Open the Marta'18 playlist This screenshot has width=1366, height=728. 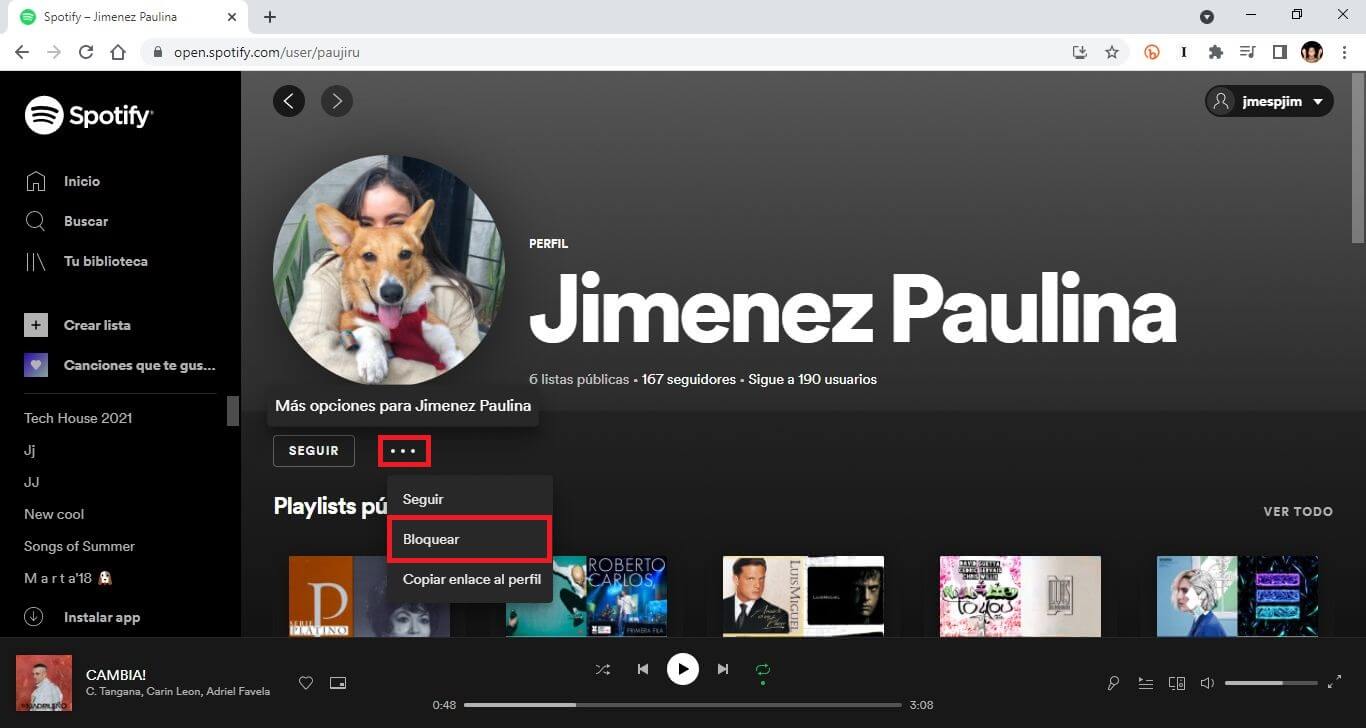[67, 578]
